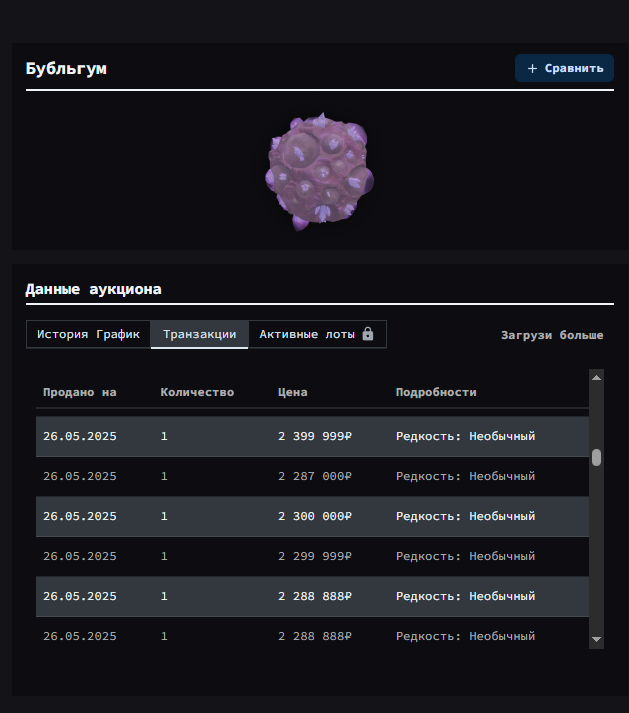Select the price cell 2 300 000₽
The image size is (629, 713).
coord(315,516)
